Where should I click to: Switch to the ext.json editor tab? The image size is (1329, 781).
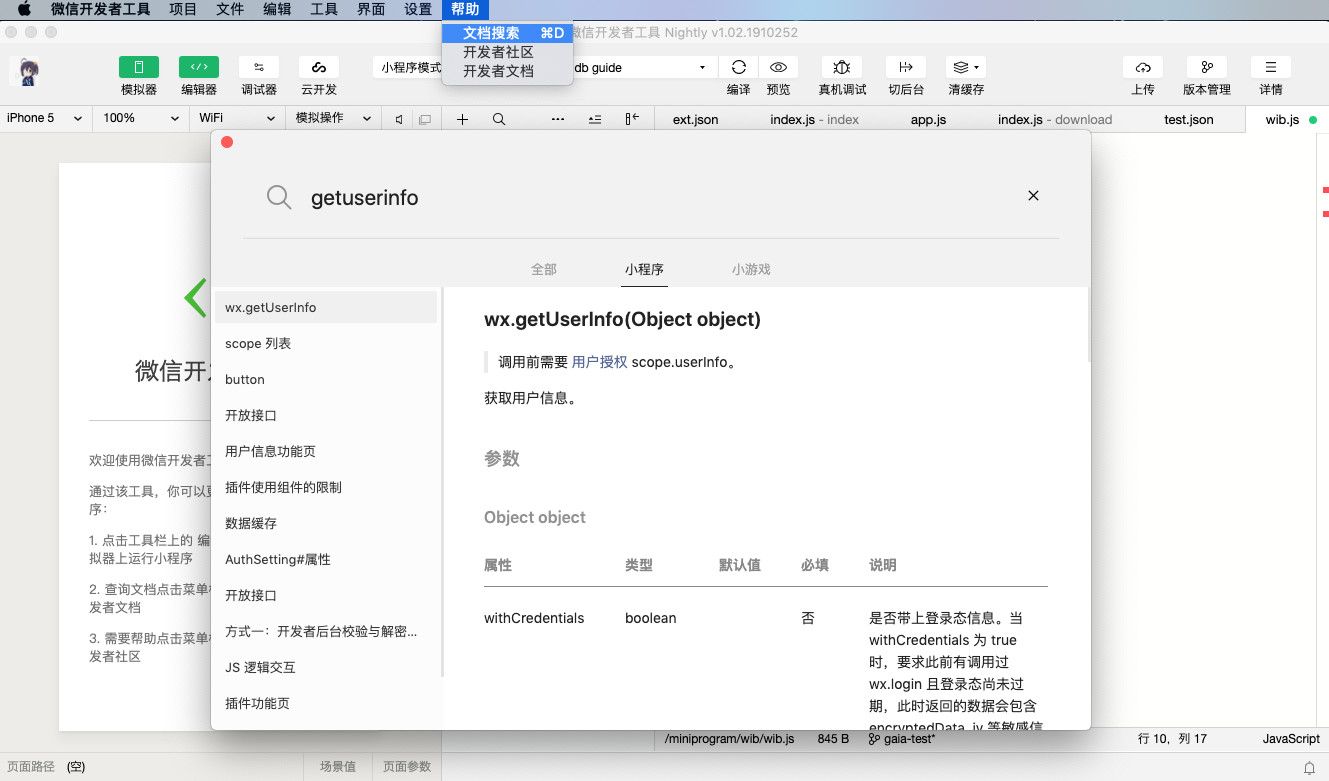pyautogui.click(x=695, y=119)
